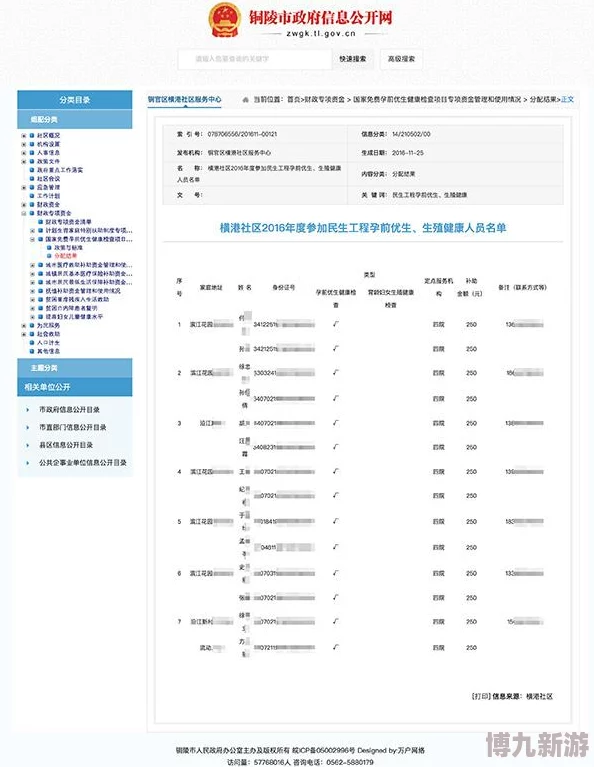Viewport: 594px width, 767px height.
Task: Select the 组配分类 sidebar tab
Action: point(75,119)
